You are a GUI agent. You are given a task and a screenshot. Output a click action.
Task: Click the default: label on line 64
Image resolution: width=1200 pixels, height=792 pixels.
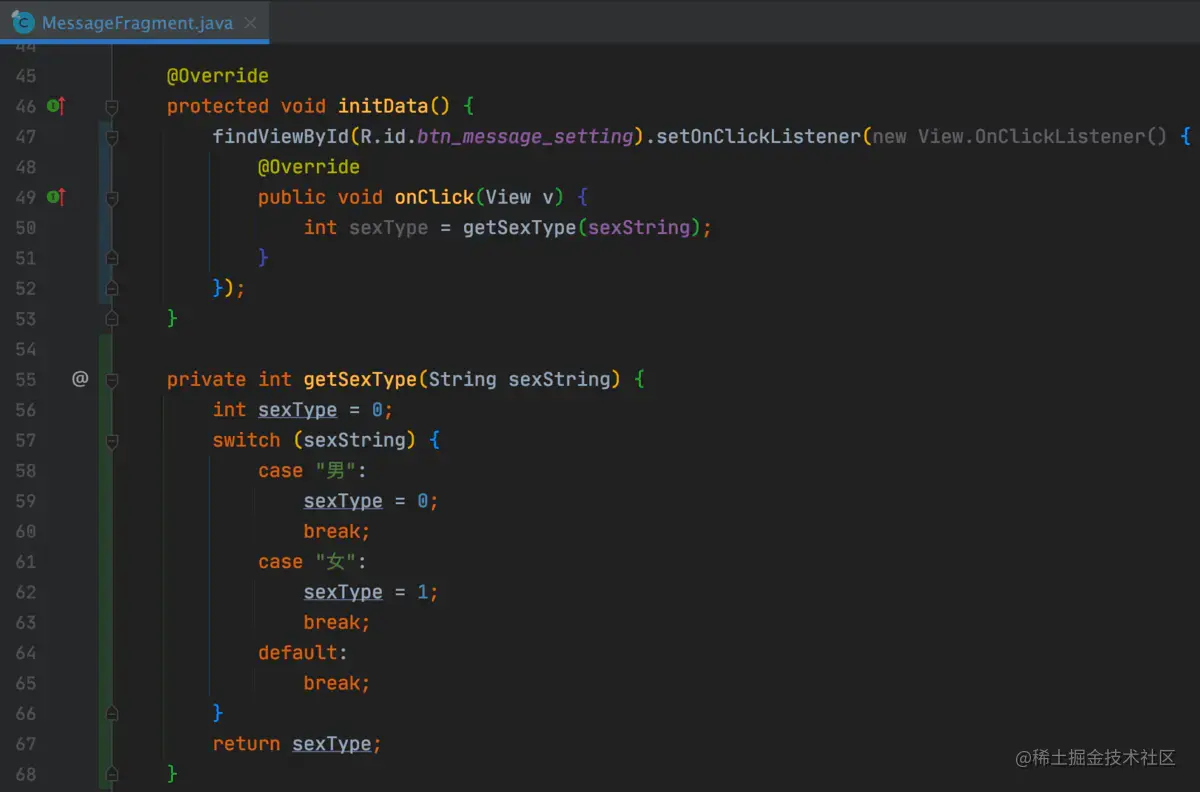click(303, 653)
